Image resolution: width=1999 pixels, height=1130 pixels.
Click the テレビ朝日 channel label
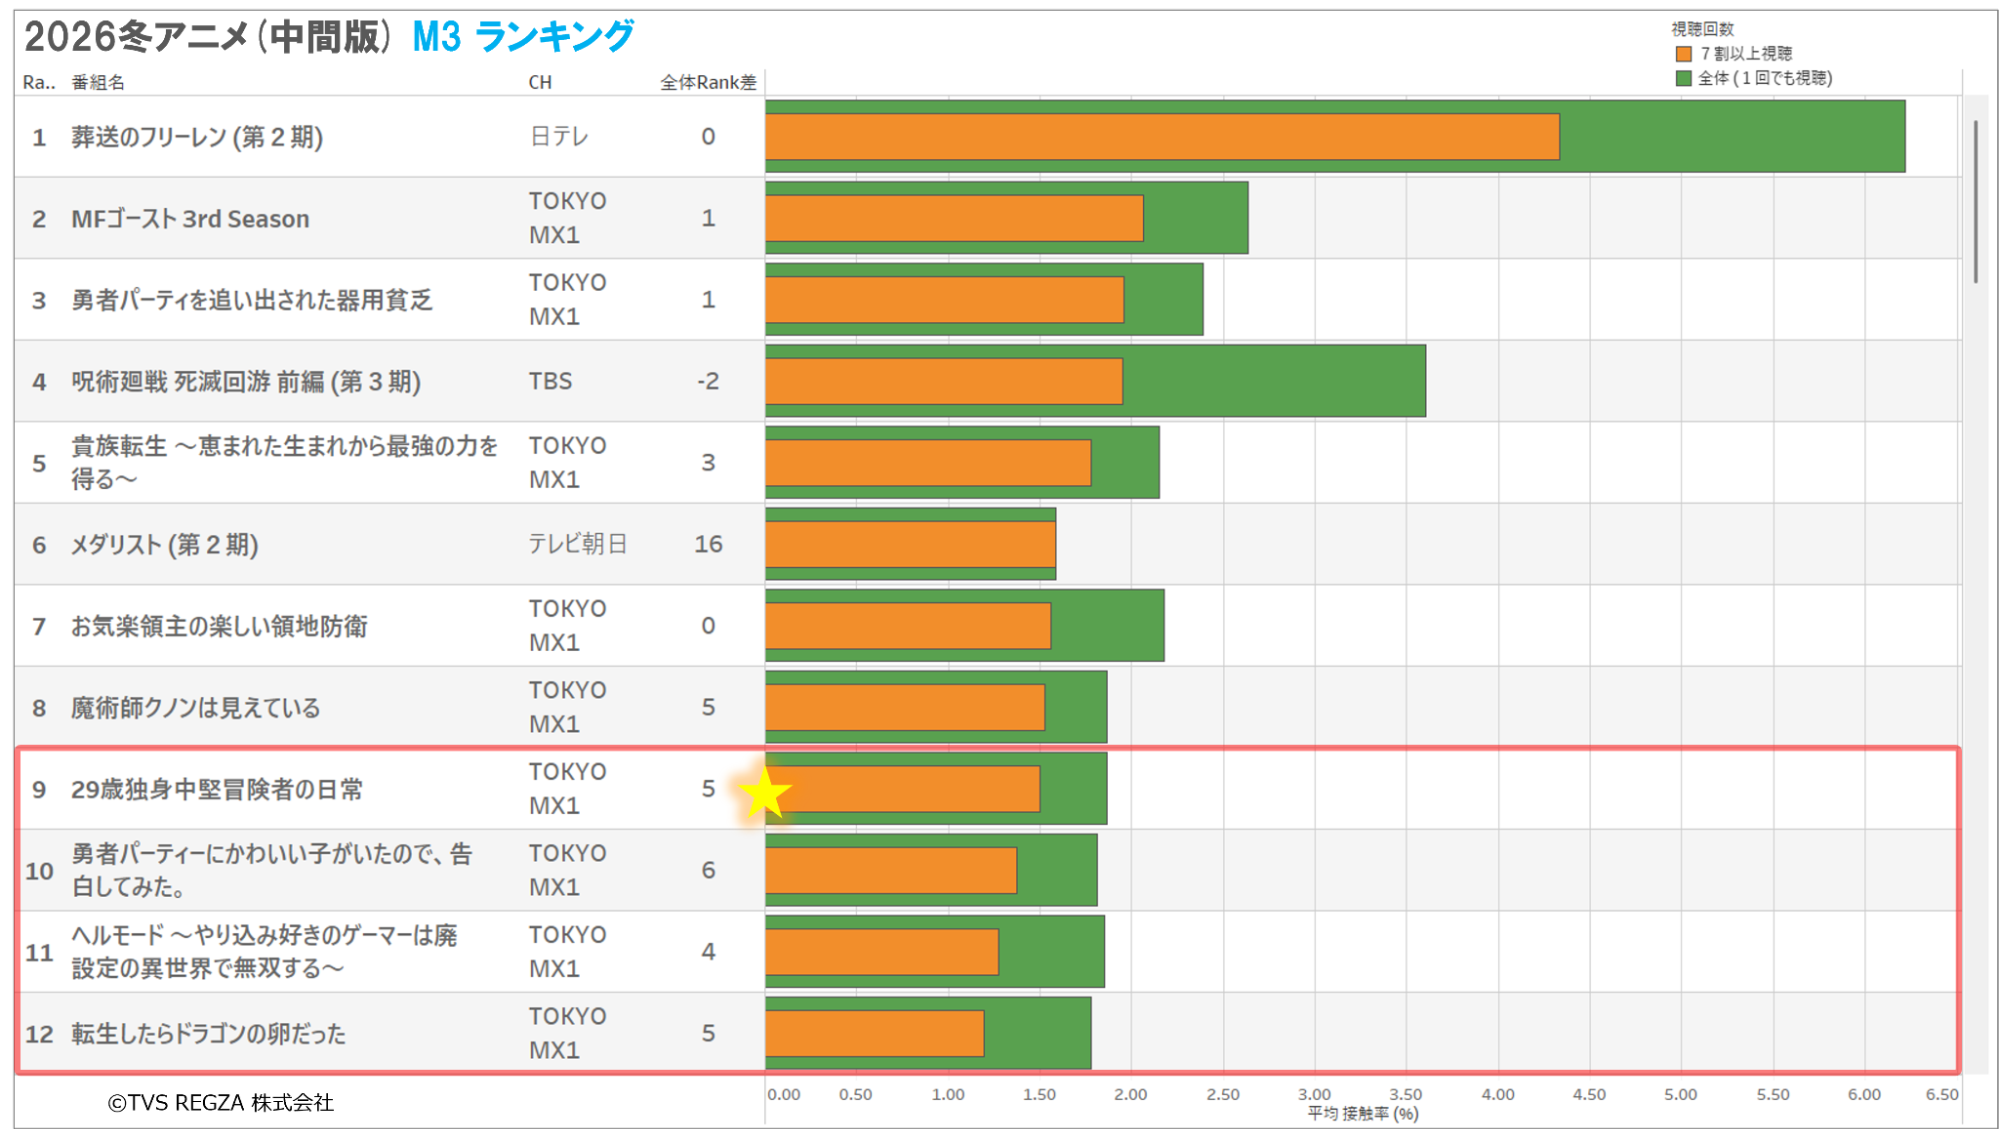click(578, 544)
